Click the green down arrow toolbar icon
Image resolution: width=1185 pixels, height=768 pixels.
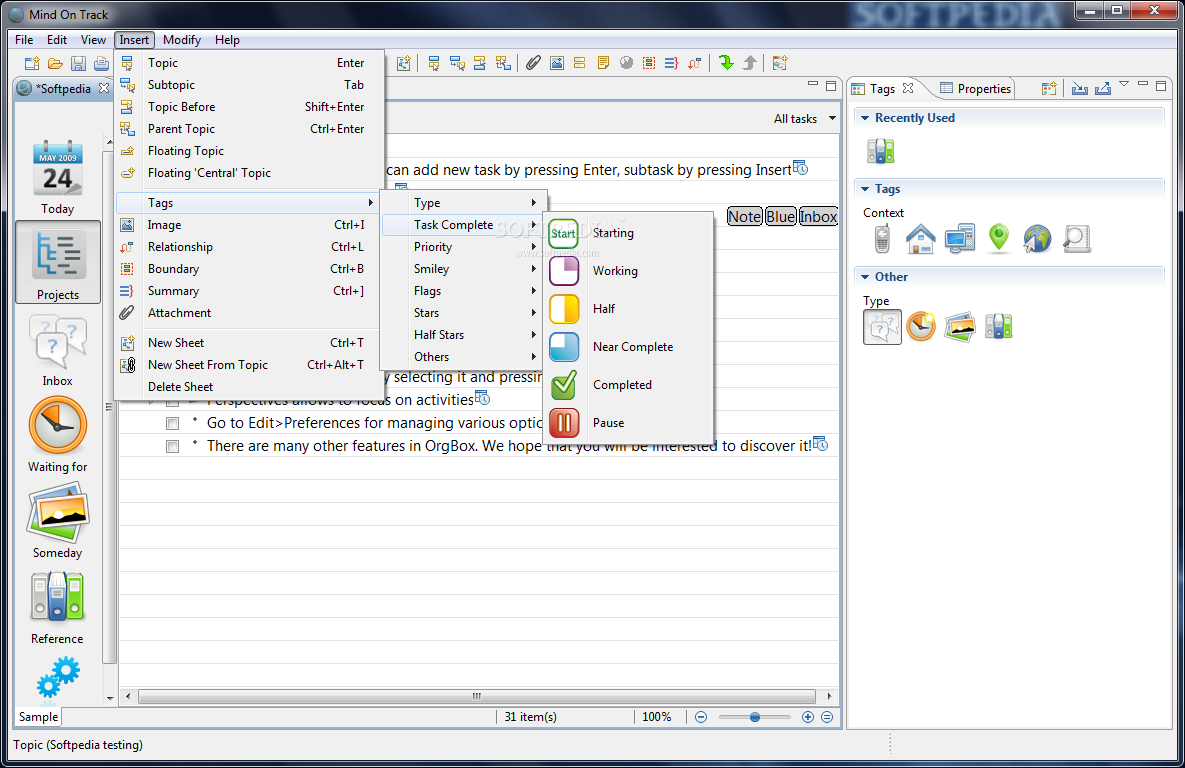[x=726, y=63]
